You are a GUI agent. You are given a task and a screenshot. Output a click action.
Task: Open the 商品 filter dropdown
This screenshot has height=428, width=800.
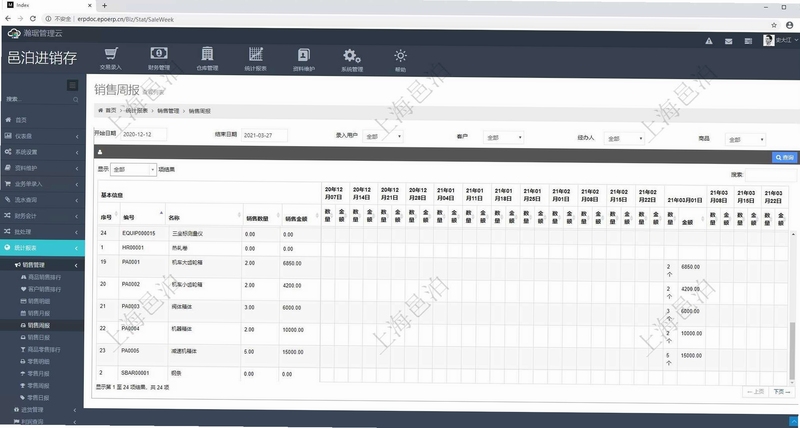[x=745, y=139]
